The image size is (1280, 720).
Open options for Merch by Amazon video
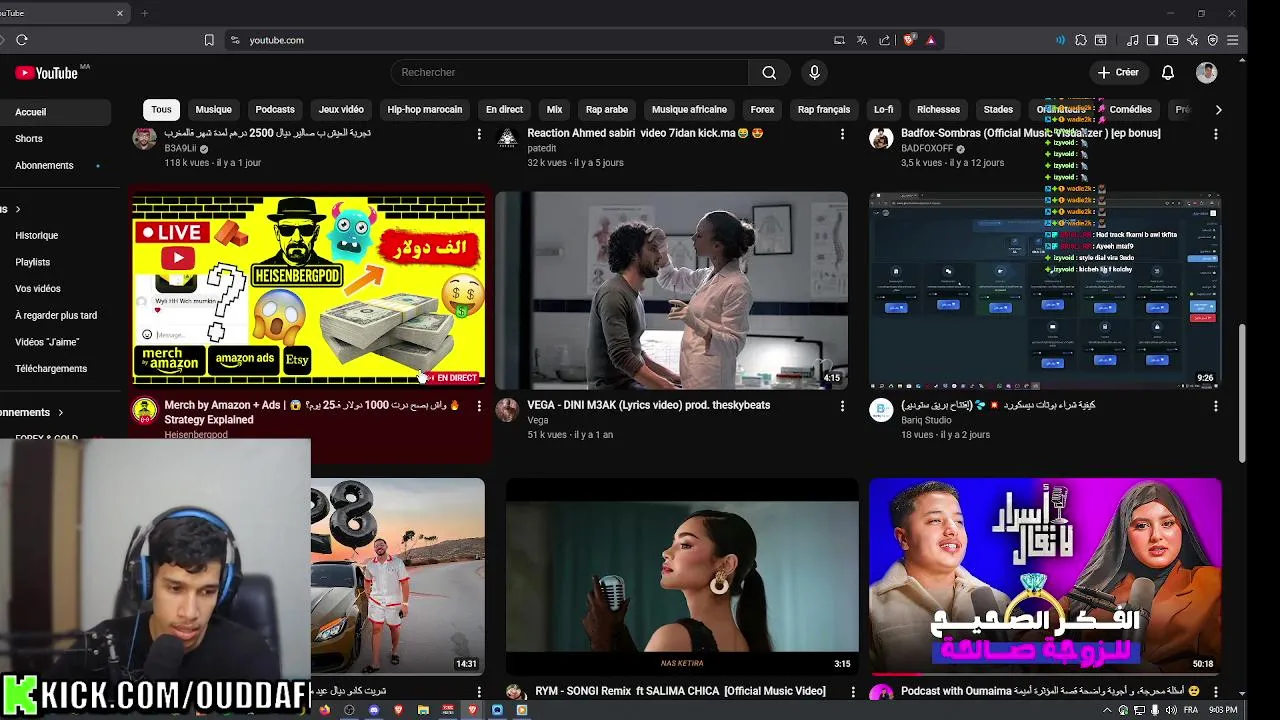point(479,406)
